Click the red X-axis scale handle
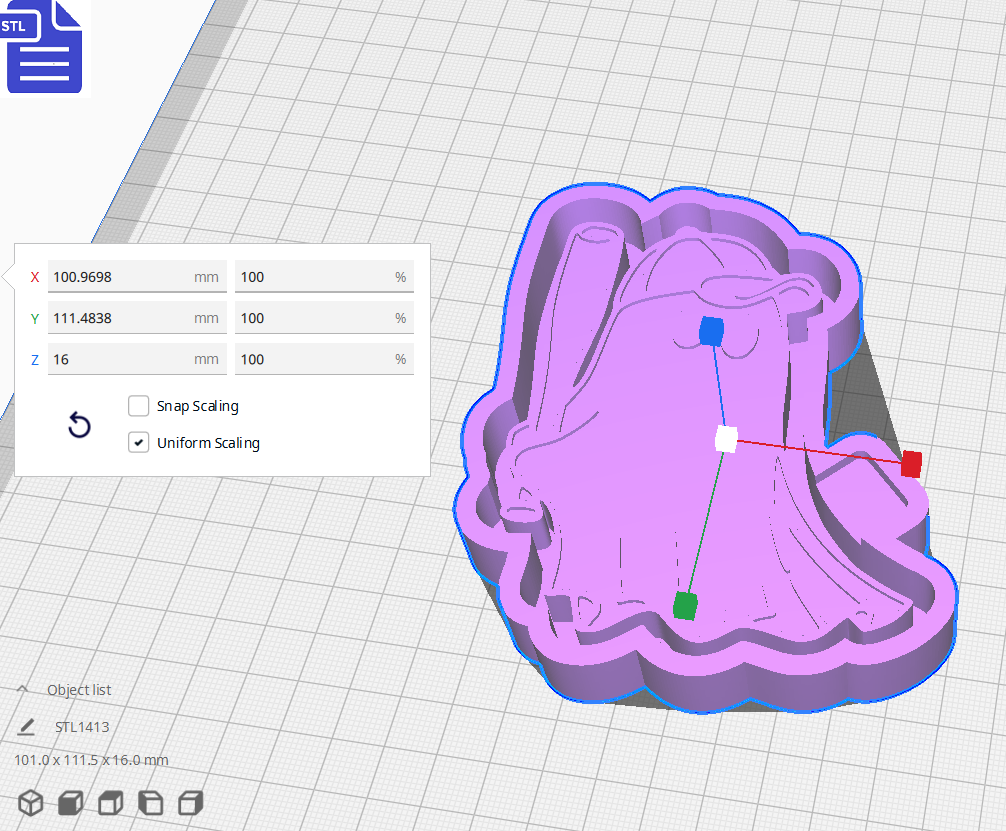This screenshot has height=831, width=1006. (x=911, y=464)
